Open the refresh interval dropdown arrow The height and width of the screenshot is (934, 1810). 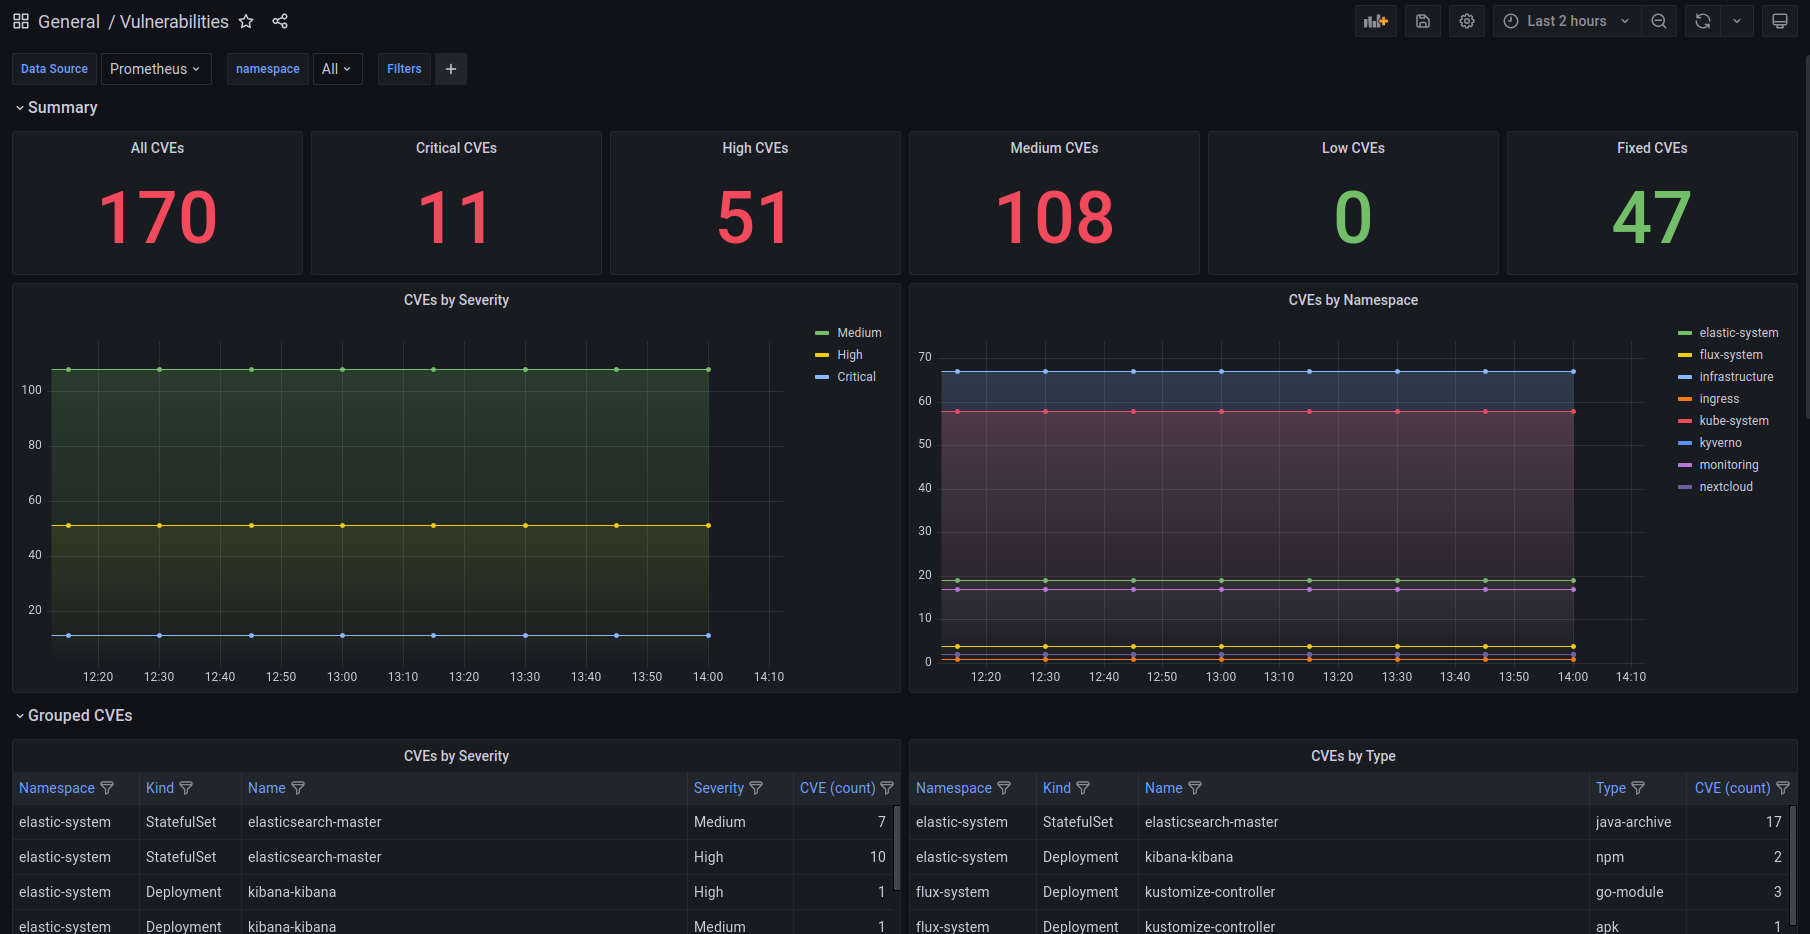1737,21
